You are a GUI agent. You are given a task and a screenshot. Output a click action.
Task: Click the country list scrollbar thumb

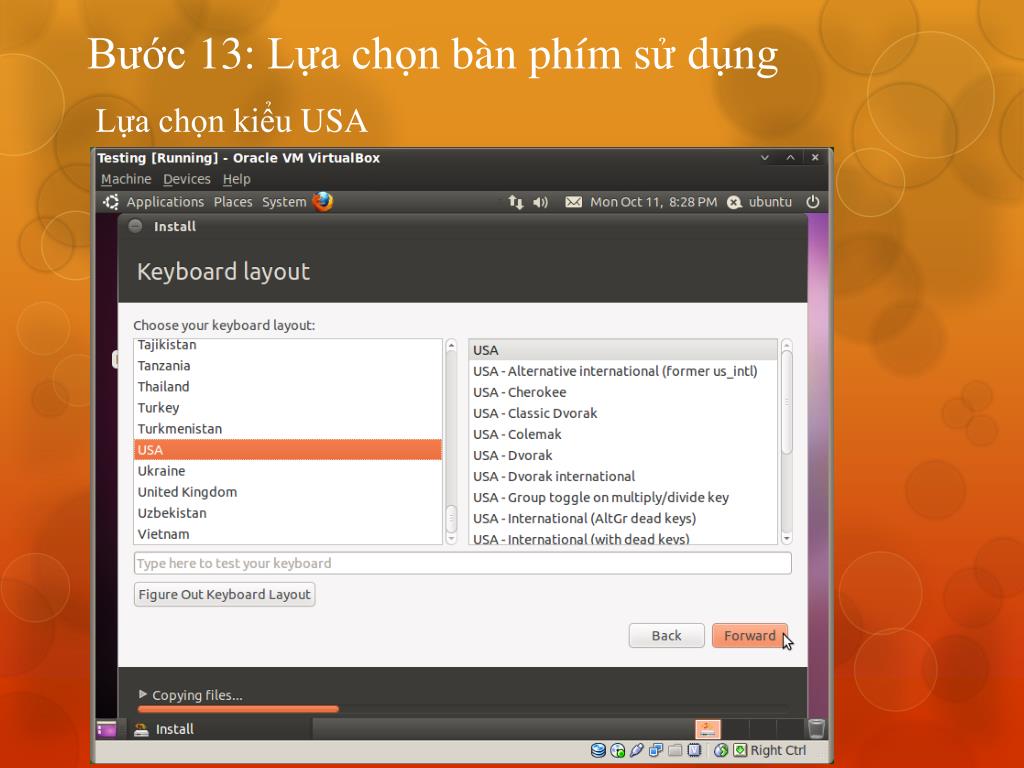point(451,518)
